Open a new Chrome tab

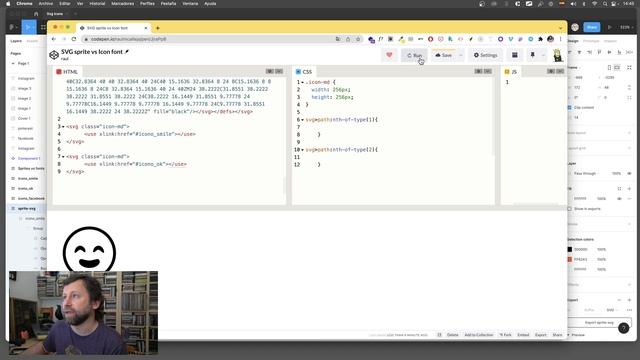pyautogui.click(x=158, y=28)
